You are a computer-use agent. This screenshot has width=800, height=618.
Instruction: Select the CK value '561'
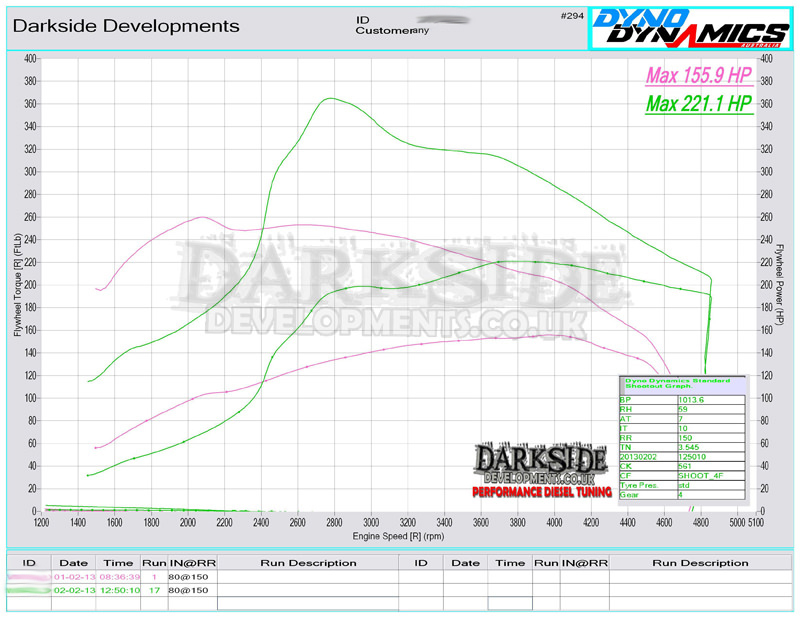coord(685,466)
